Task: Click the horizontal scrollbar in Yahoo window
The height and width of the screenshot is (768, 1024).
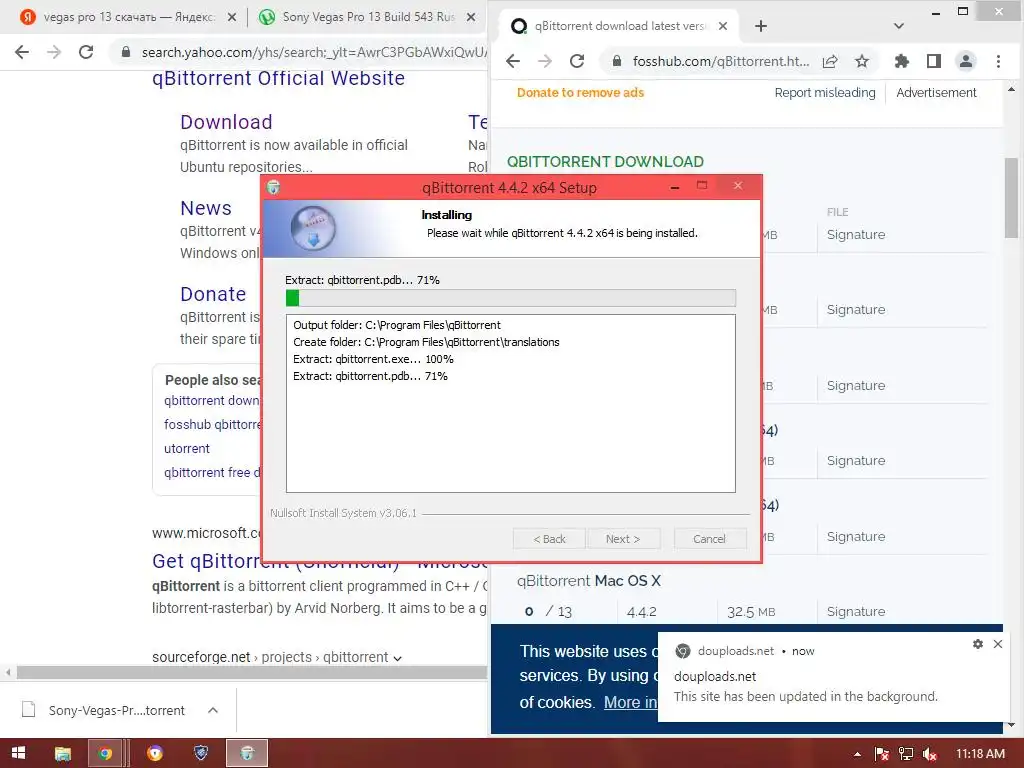Action: click(251, 672)
